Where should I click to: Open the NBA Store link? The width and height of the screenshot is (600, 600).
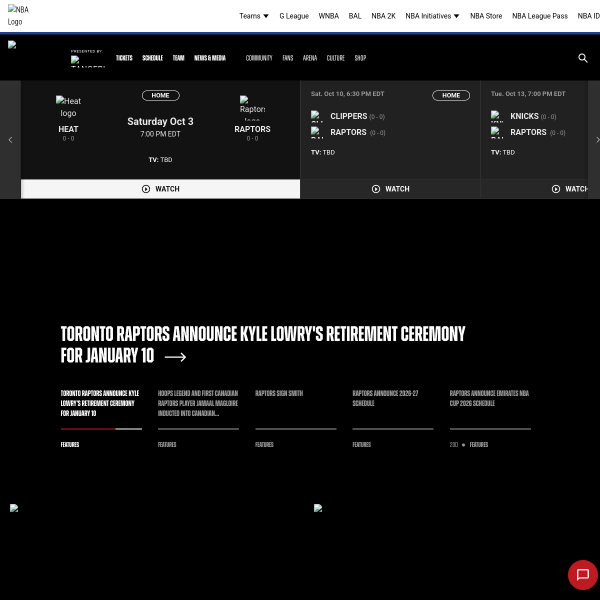(486, 16)
